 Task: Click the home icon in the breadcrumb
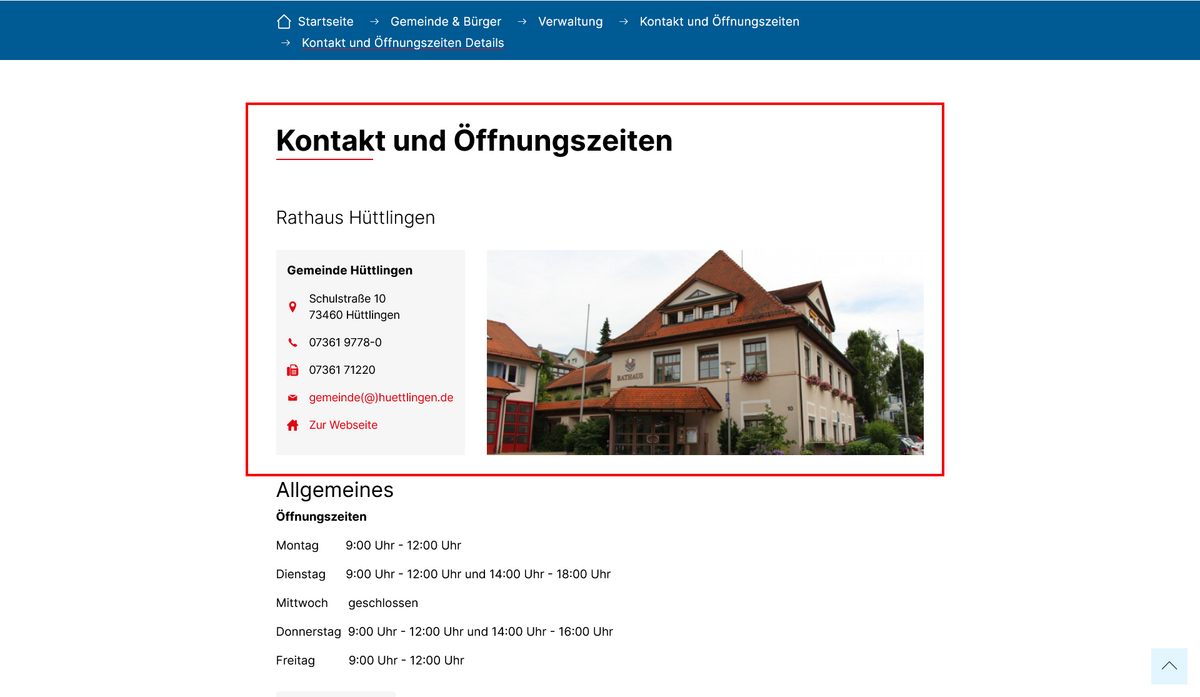284,21
